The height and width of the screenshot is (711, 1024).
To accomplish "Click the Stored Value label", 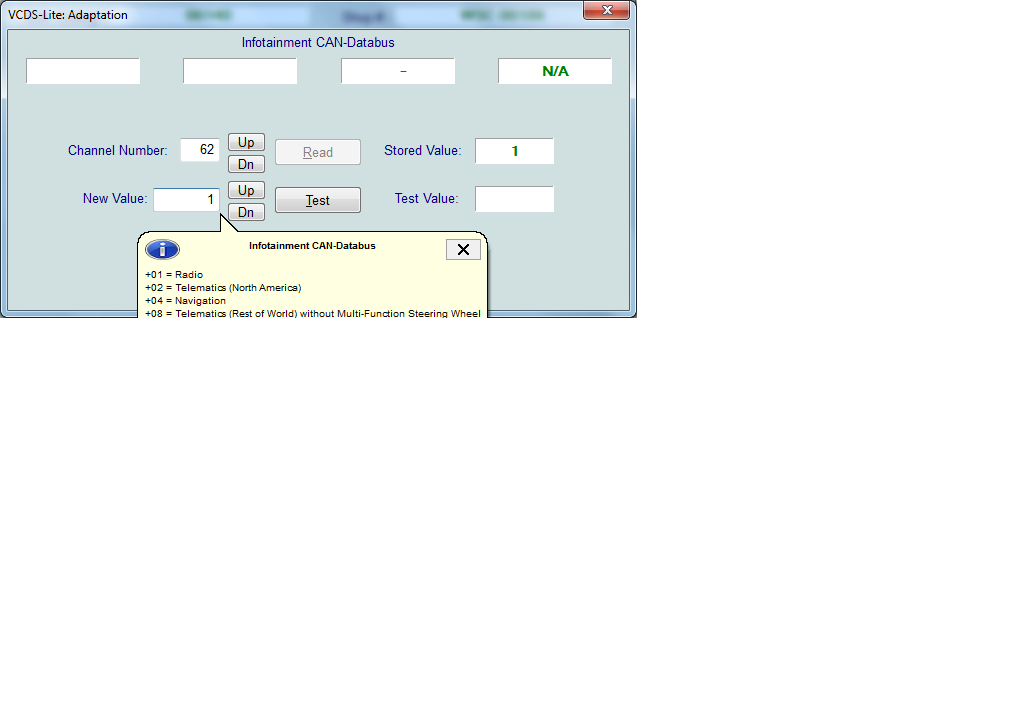I will pos(423,151).
